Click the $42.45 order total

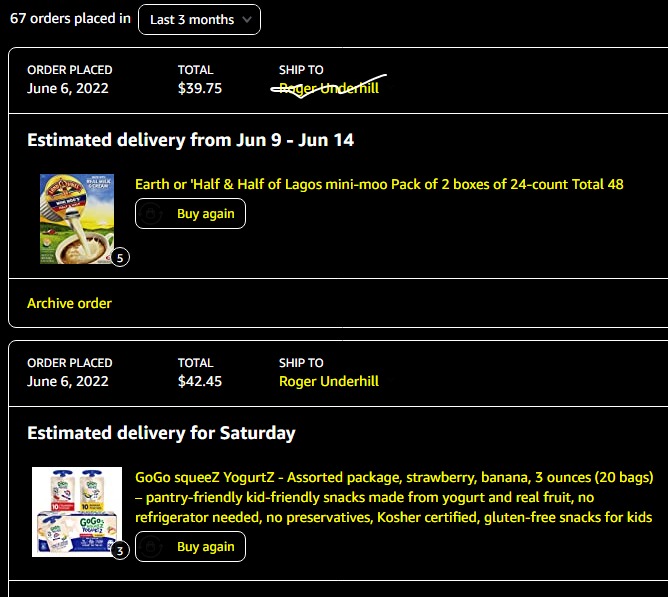coord(199,381)
